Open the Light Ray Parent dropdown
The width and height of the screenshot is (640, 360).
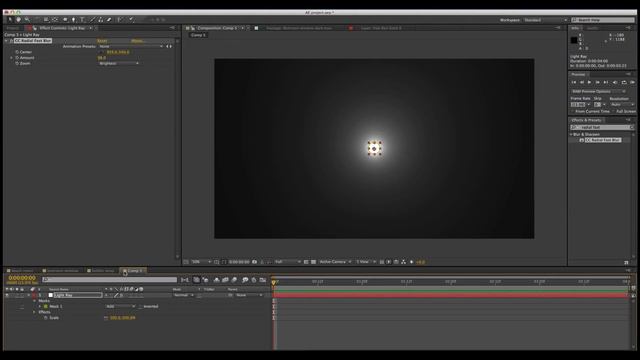pyautogui.click(x=249, y=295)
